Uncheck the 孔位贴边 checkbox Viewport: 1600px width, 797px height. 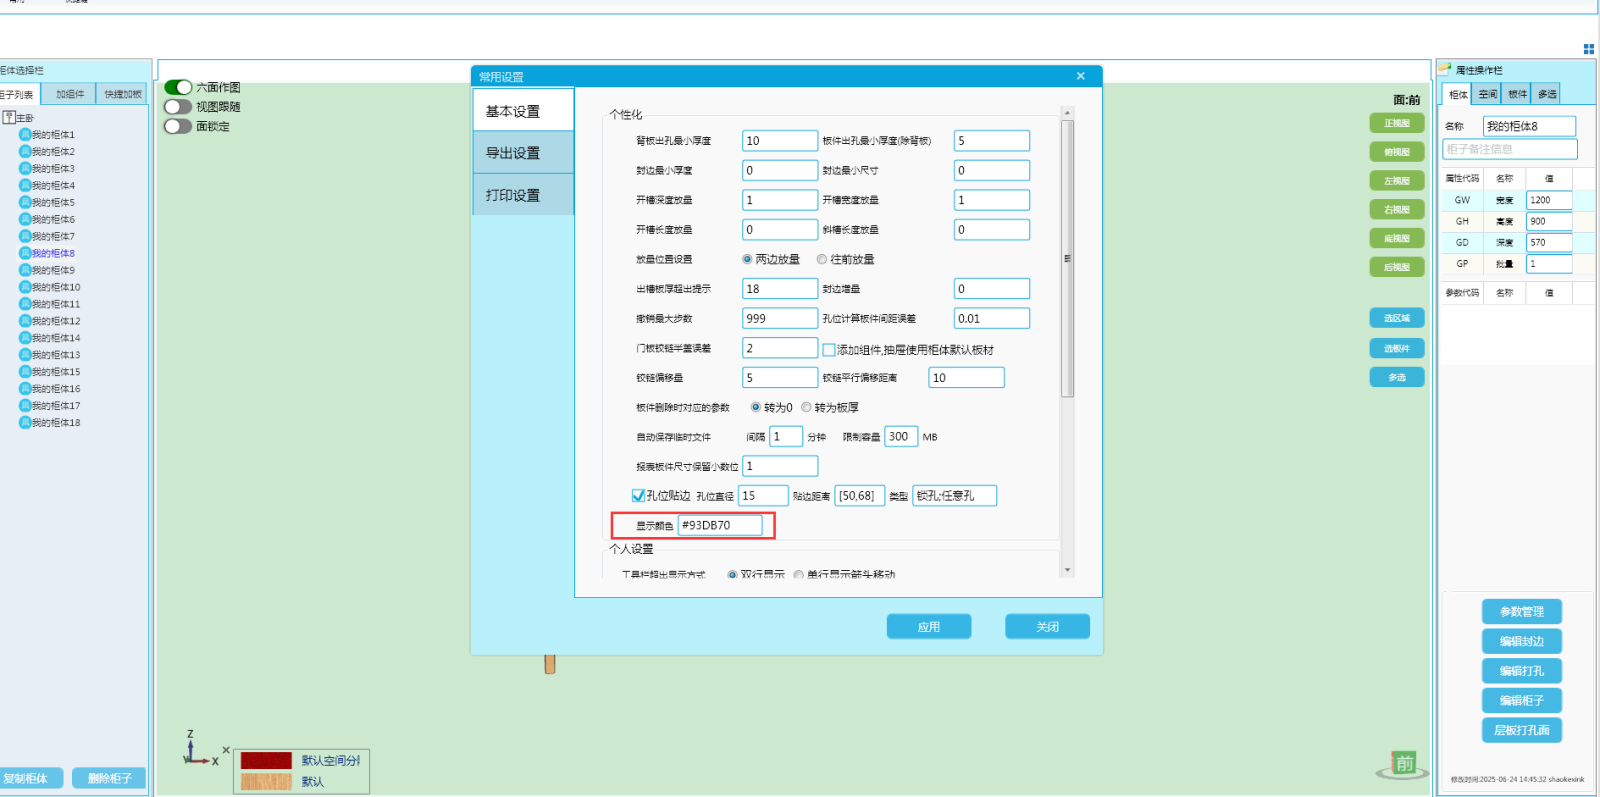tap(638, 495)
